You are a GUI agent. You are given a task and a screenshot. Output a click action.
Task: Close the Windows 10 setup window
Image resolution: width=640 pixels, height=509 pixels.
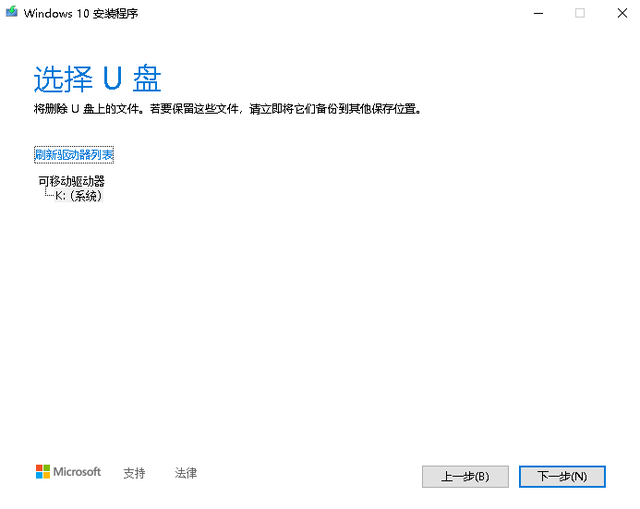[622, 13]
